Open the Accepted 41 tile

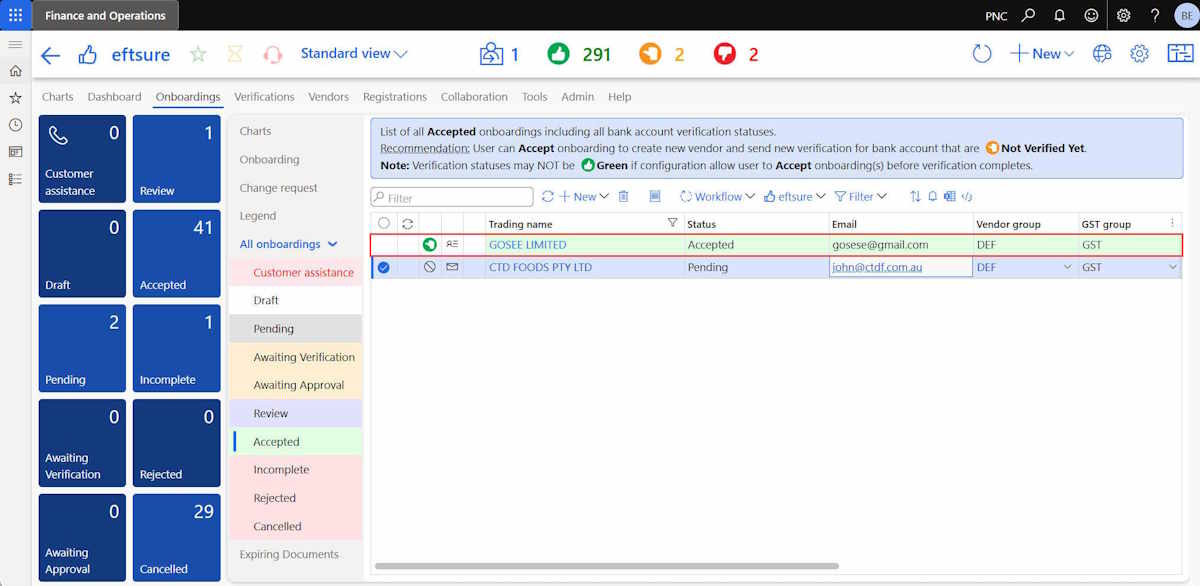[177, 254]
